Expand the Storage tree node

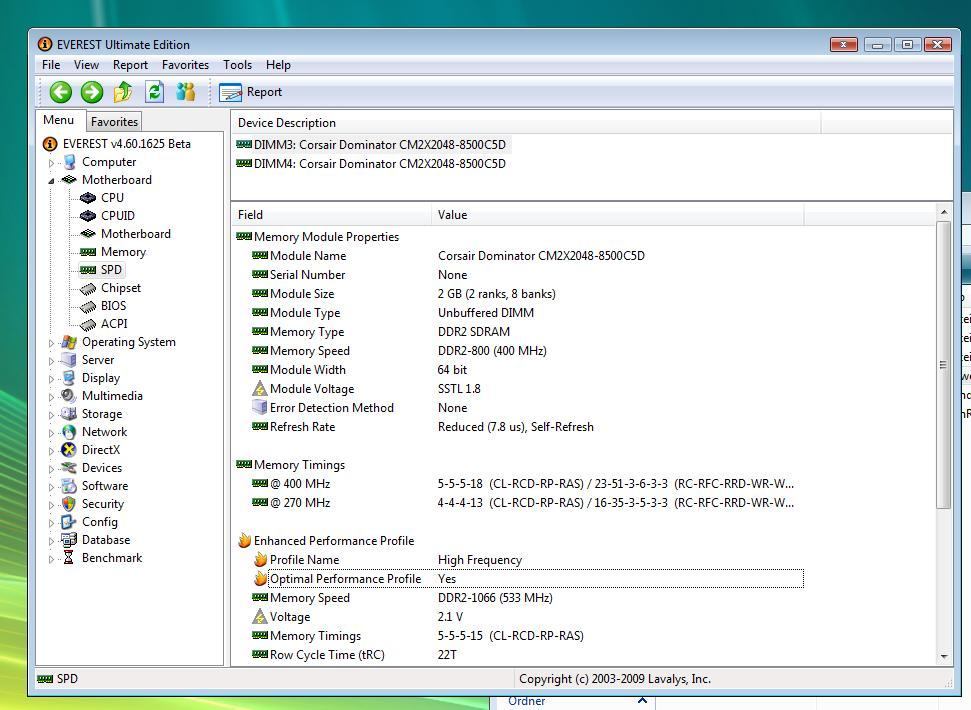tap(51, 415)
